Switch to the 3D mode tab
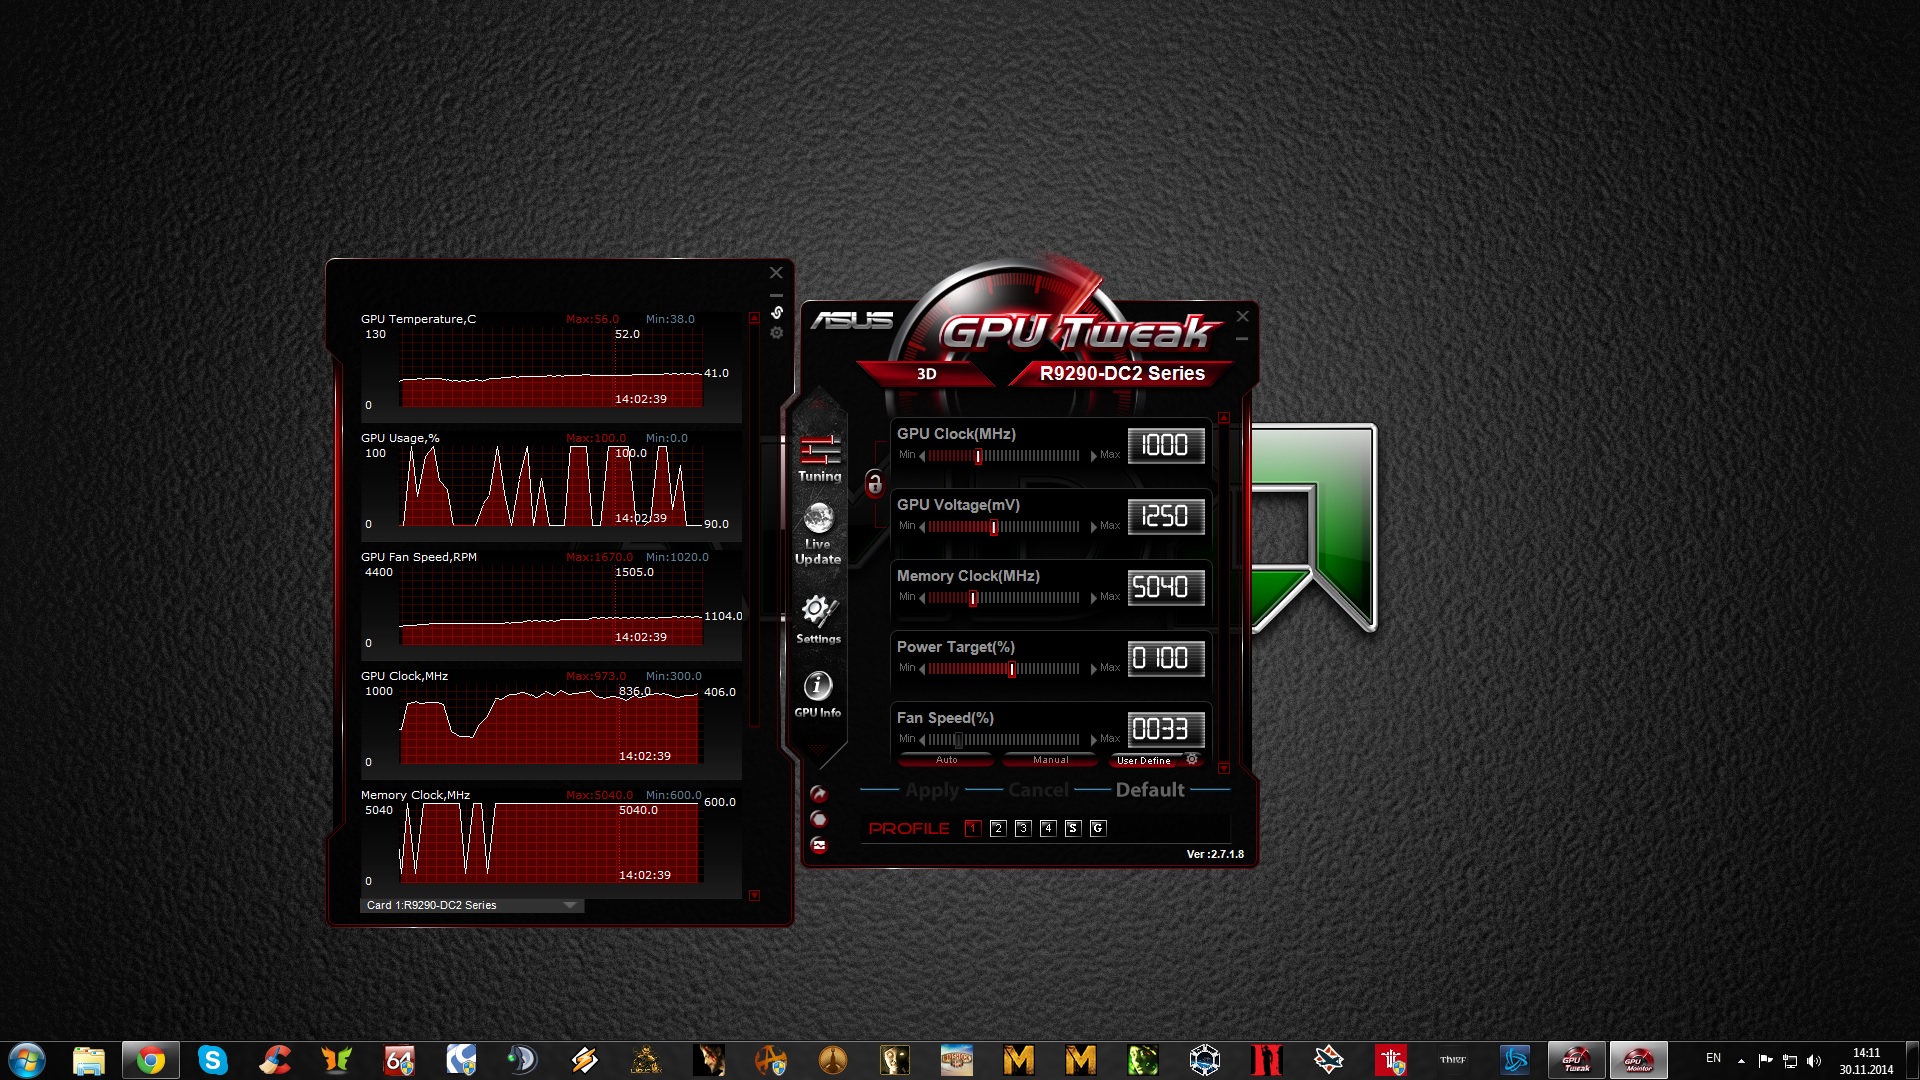1920x1080 pixels. click(x=926, y=374)
